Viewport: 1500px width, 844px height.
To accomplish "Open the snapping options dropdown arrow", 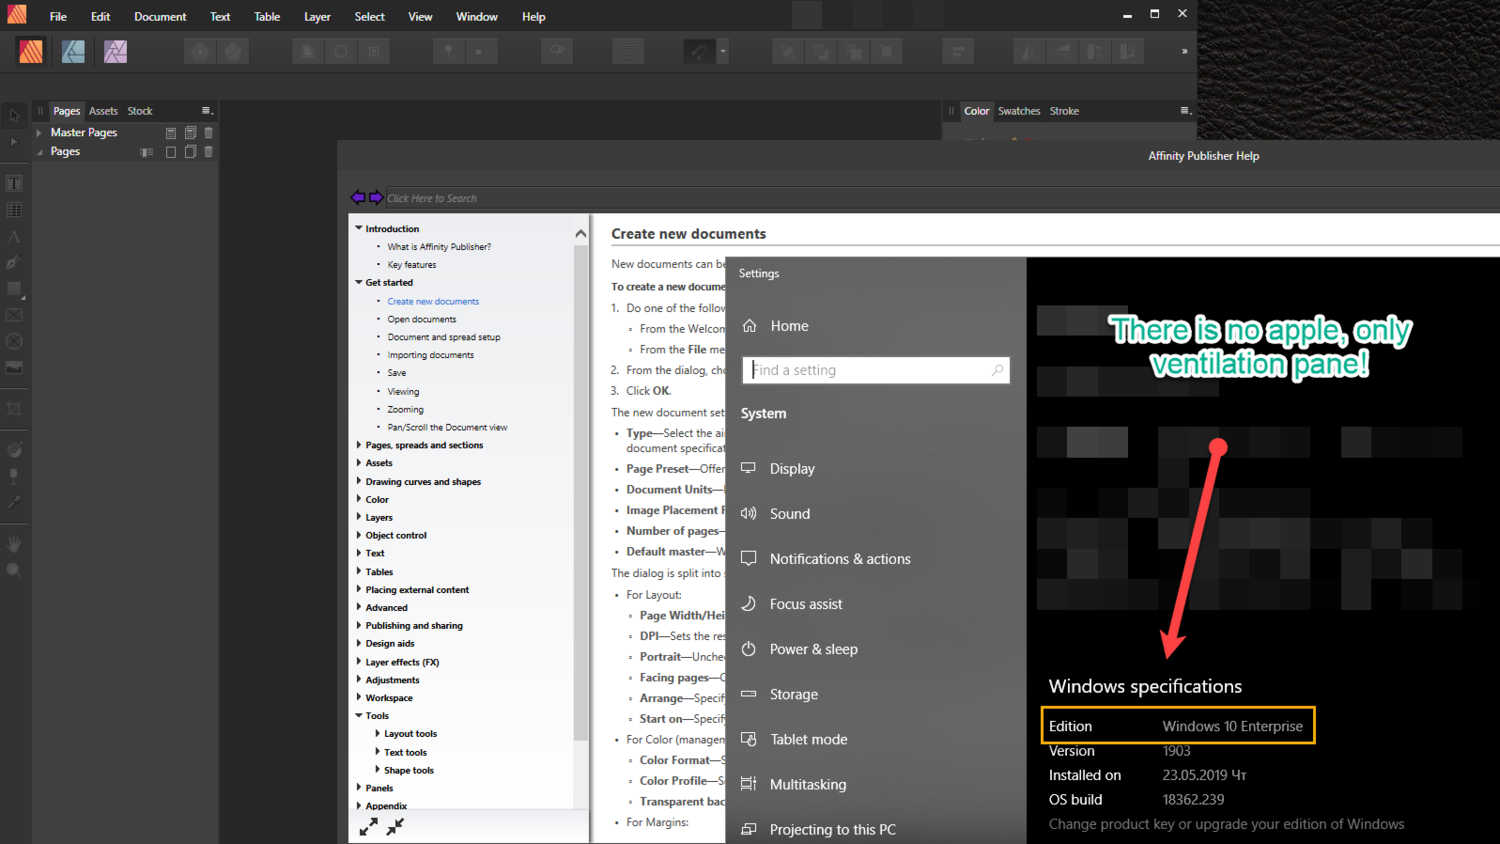I will coord(723,51).
